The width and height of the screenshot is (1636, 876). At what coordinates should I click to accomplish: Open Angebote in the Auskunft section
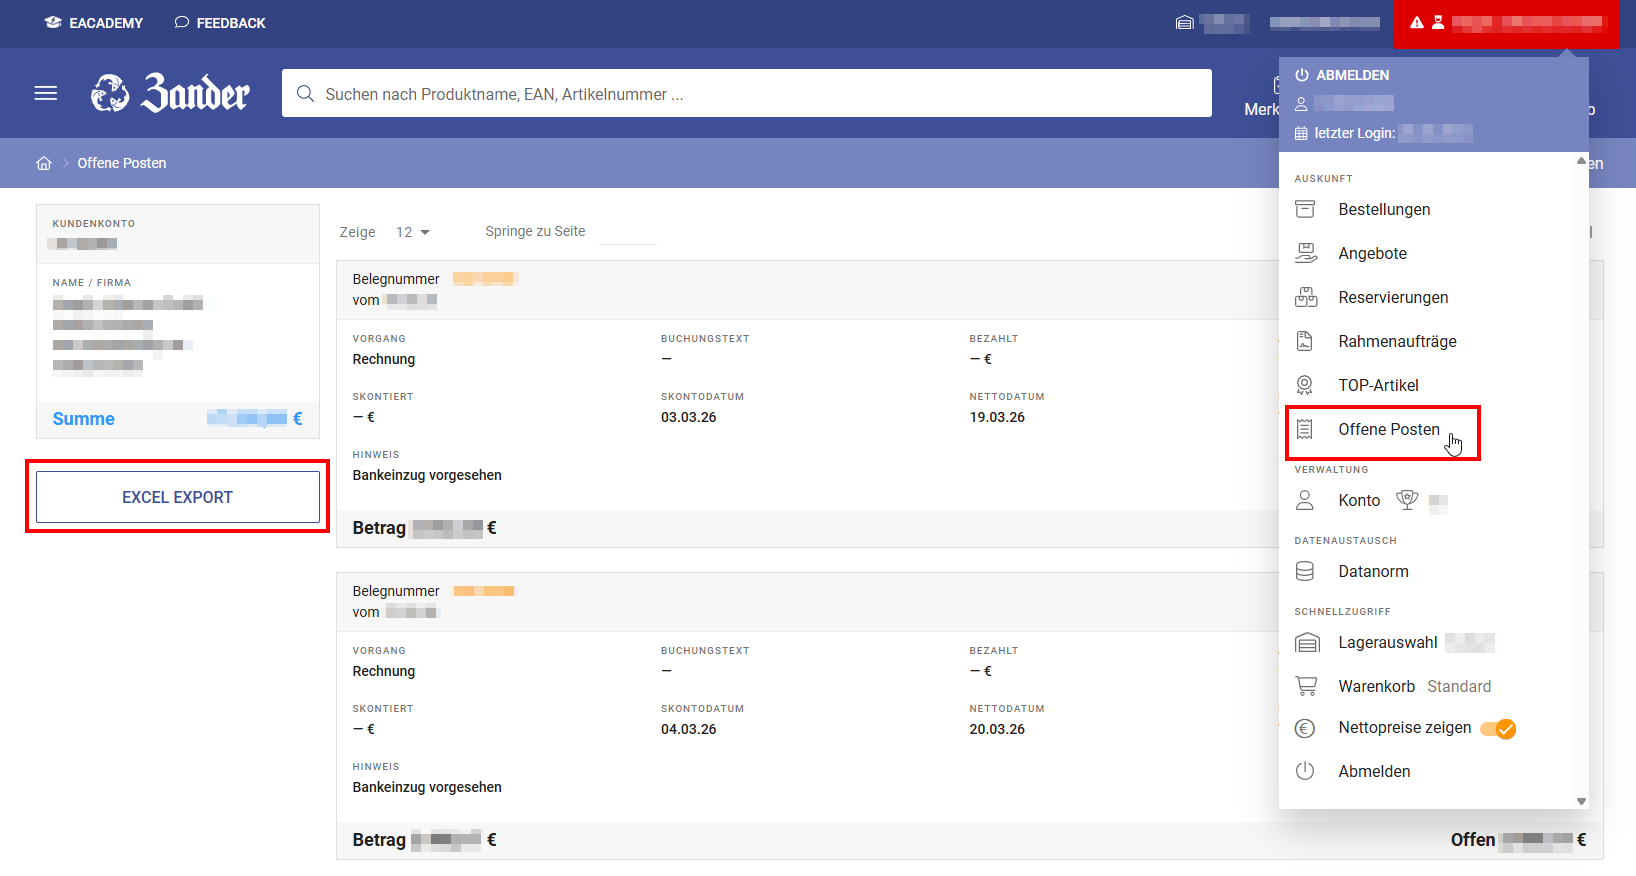click(x=1372, y=253)
